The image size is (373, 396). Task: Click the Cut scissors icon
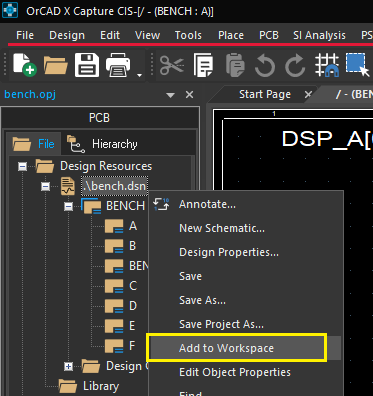click(171, 65)
